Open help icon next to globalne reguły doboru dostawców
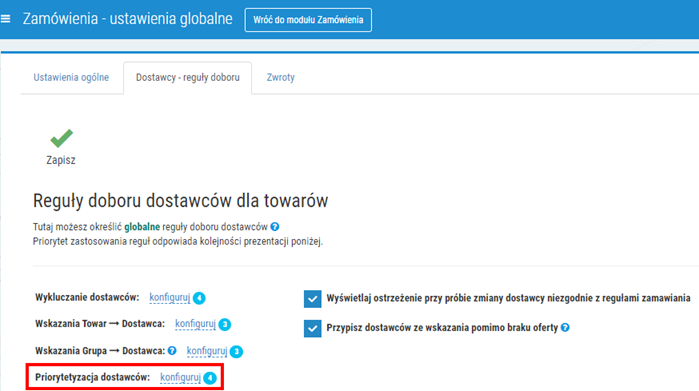The image size is (699, 391). (x=275, y=226)
